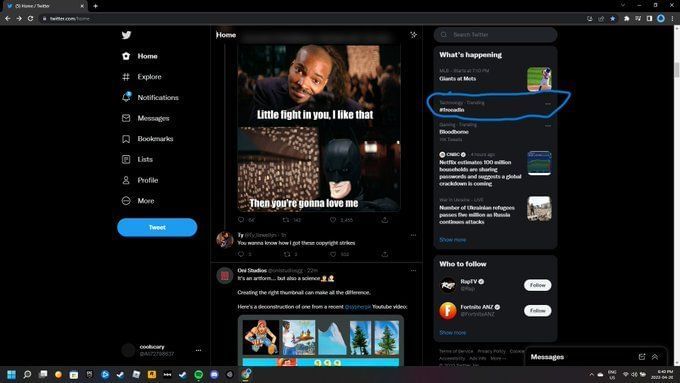The height and width of the screenshot is (383, 680).
Task: Click the bookmark star in address bar
Action: 612,19
